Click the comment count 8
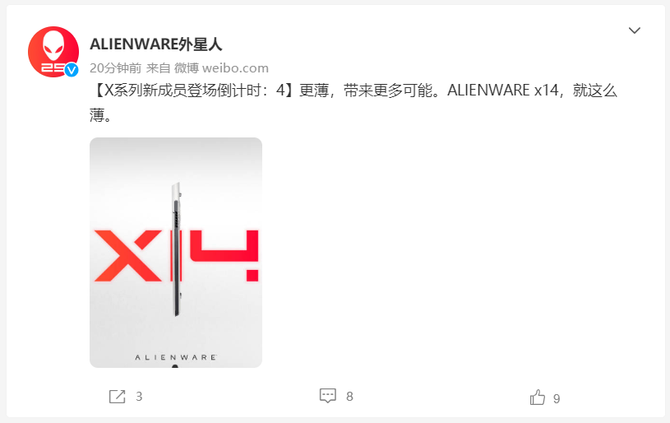This screenshot has height=423, width=670. (x=350, y=397)
